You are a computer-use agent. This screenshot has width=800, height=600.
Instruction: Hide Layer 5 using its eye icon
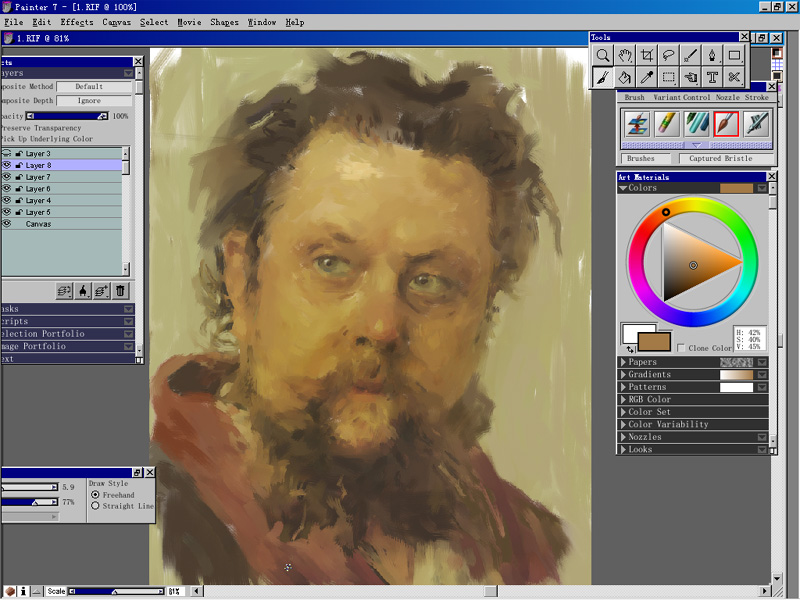(x=7, y=212)
